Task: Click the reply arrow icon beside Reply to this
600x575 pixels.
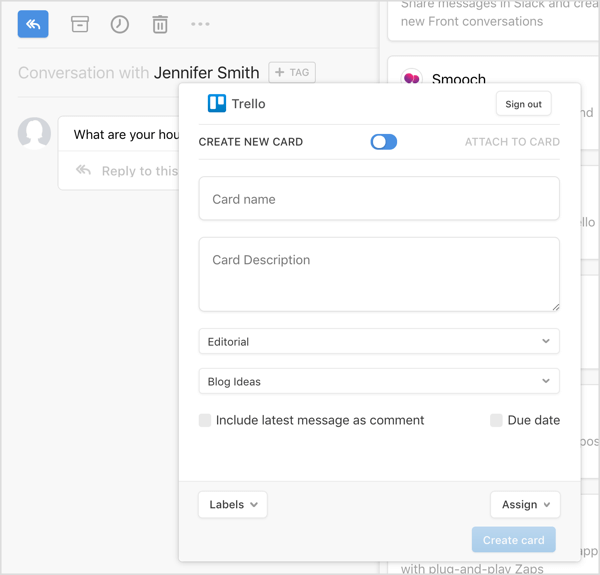Action: 83,170
